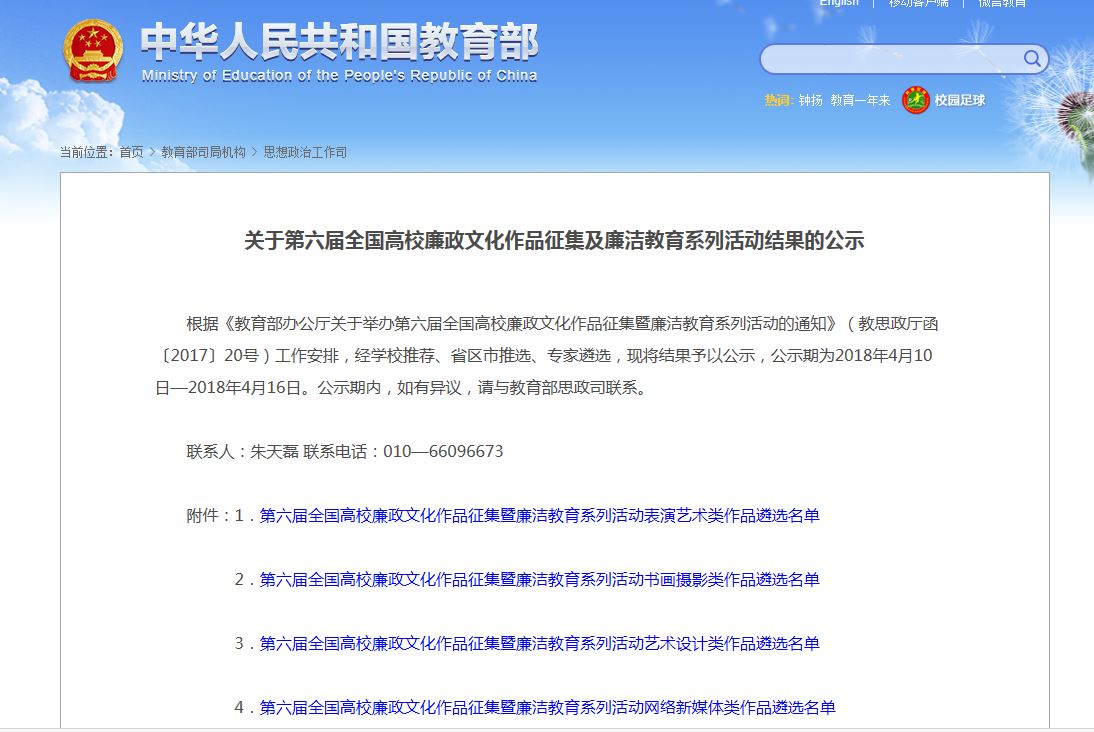Image resolution: width=1094 pixels, height=732 pixels.
Task: Open 教育部司局机构 breadcrumb link
Action: coord(203,153)
